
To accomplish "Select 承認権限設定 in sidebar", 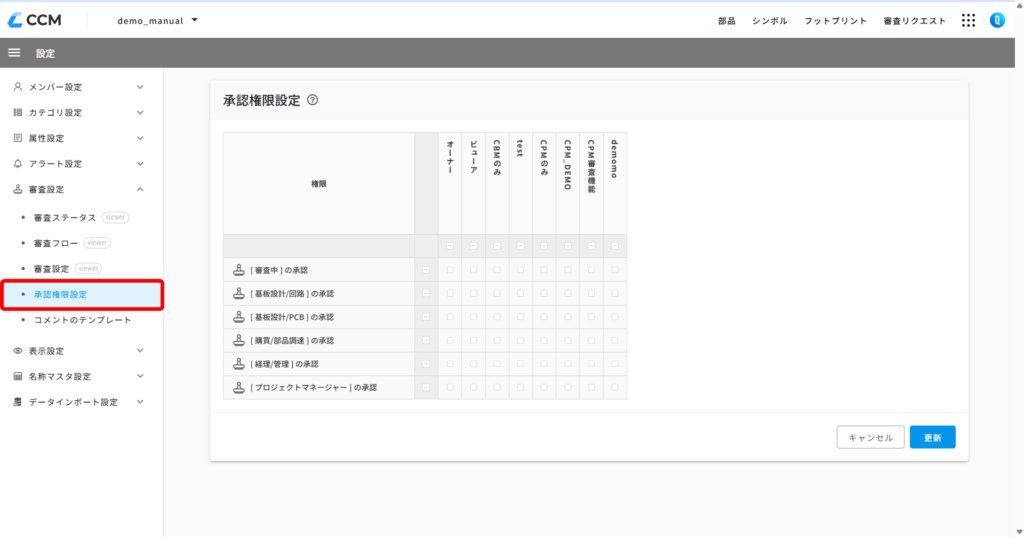I will [82, 295].
